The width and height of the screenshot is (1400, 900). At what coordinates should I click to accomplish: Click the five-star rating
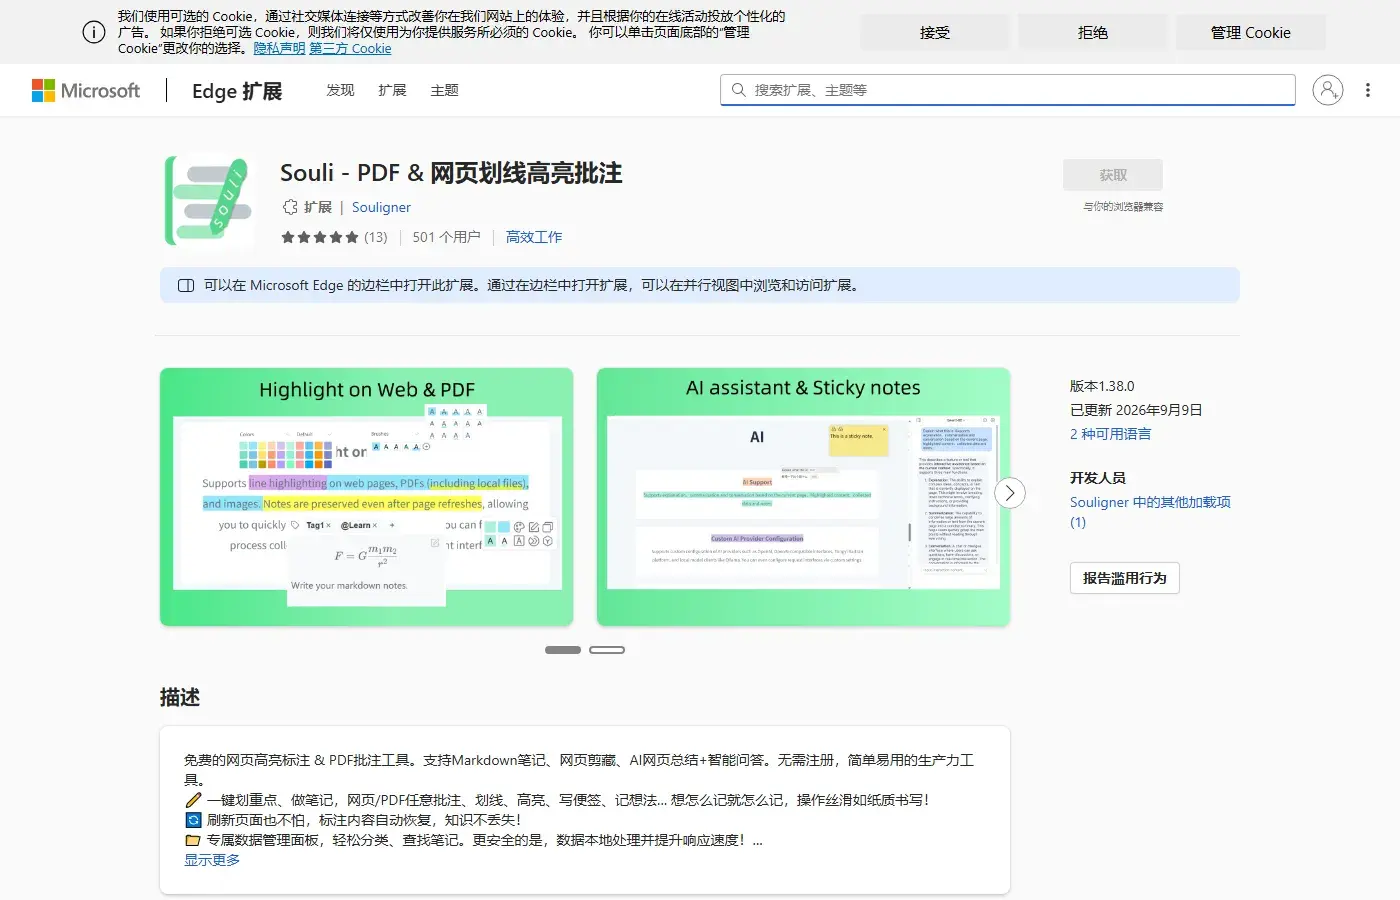coord(320,237)
